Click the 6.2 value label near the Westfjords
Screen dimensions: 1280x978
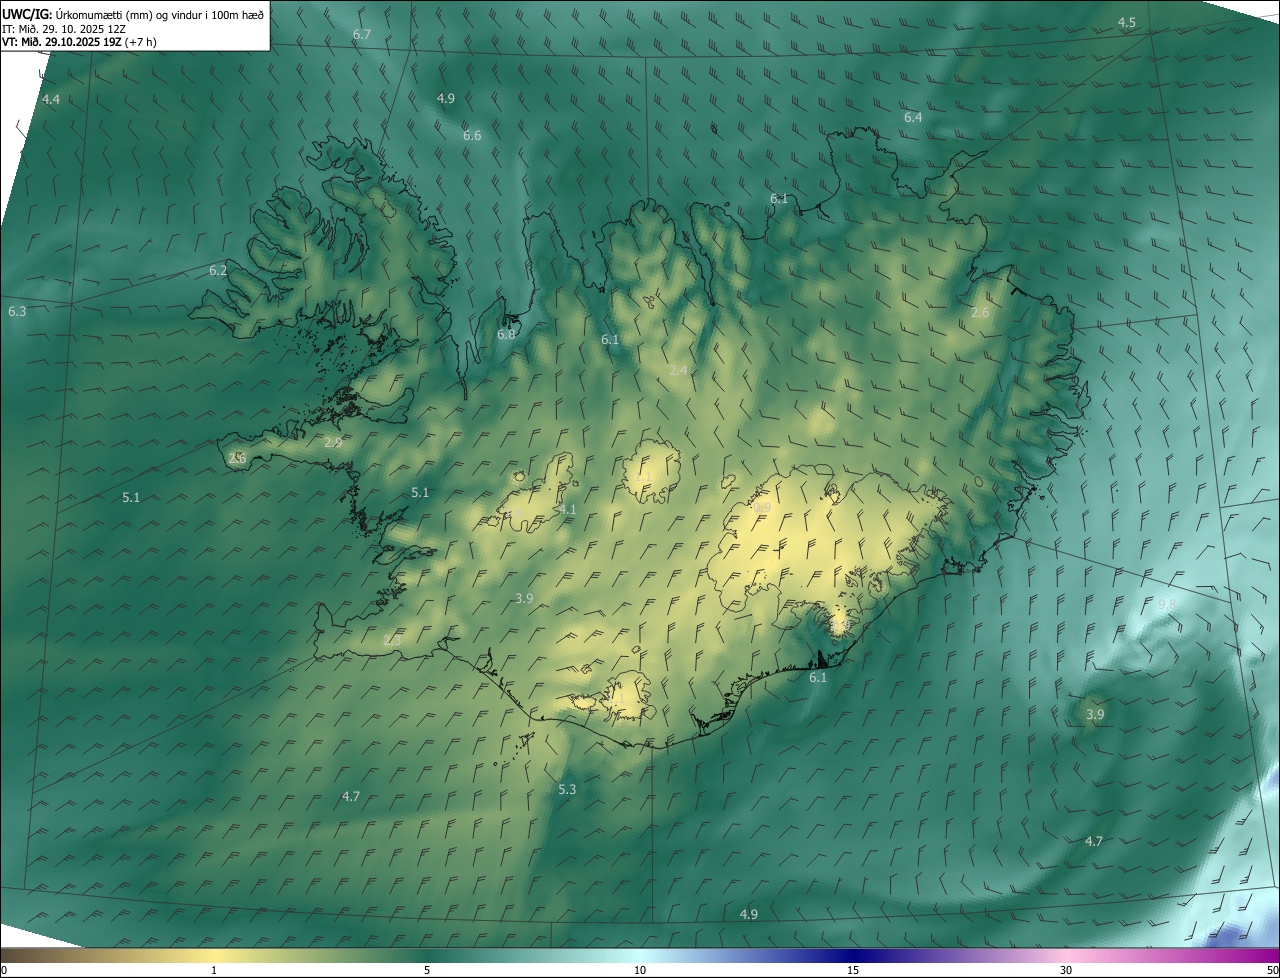click(218, 270)
